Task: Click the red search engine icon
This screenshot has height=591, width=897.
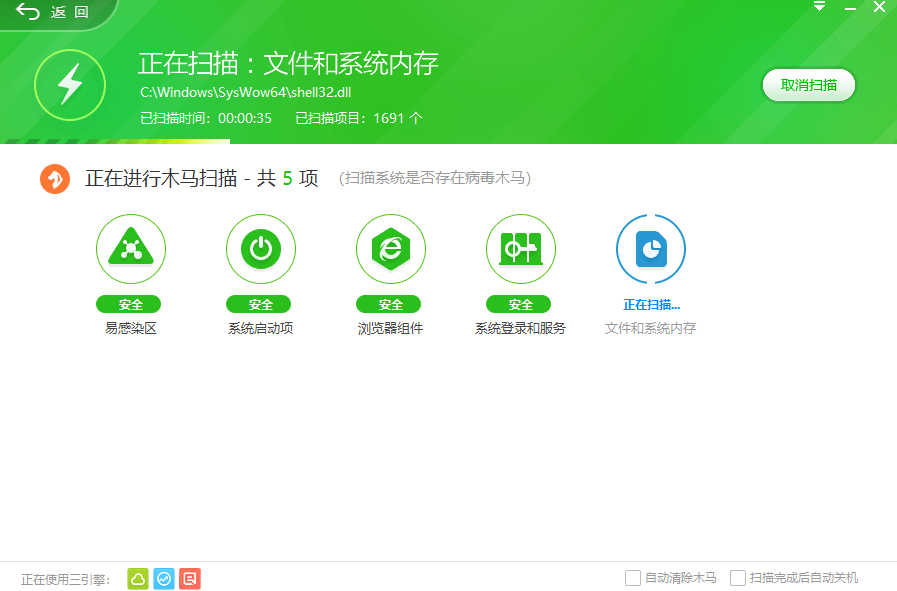Action: (x=190, y=579)
